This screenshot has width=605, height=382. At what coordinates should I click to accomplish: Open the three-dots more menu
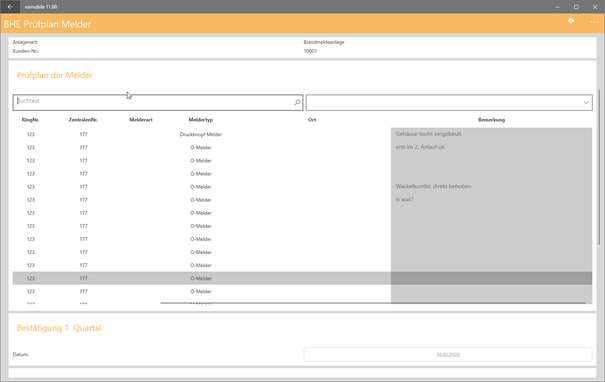pyautogui.click(x=595, y=22)
